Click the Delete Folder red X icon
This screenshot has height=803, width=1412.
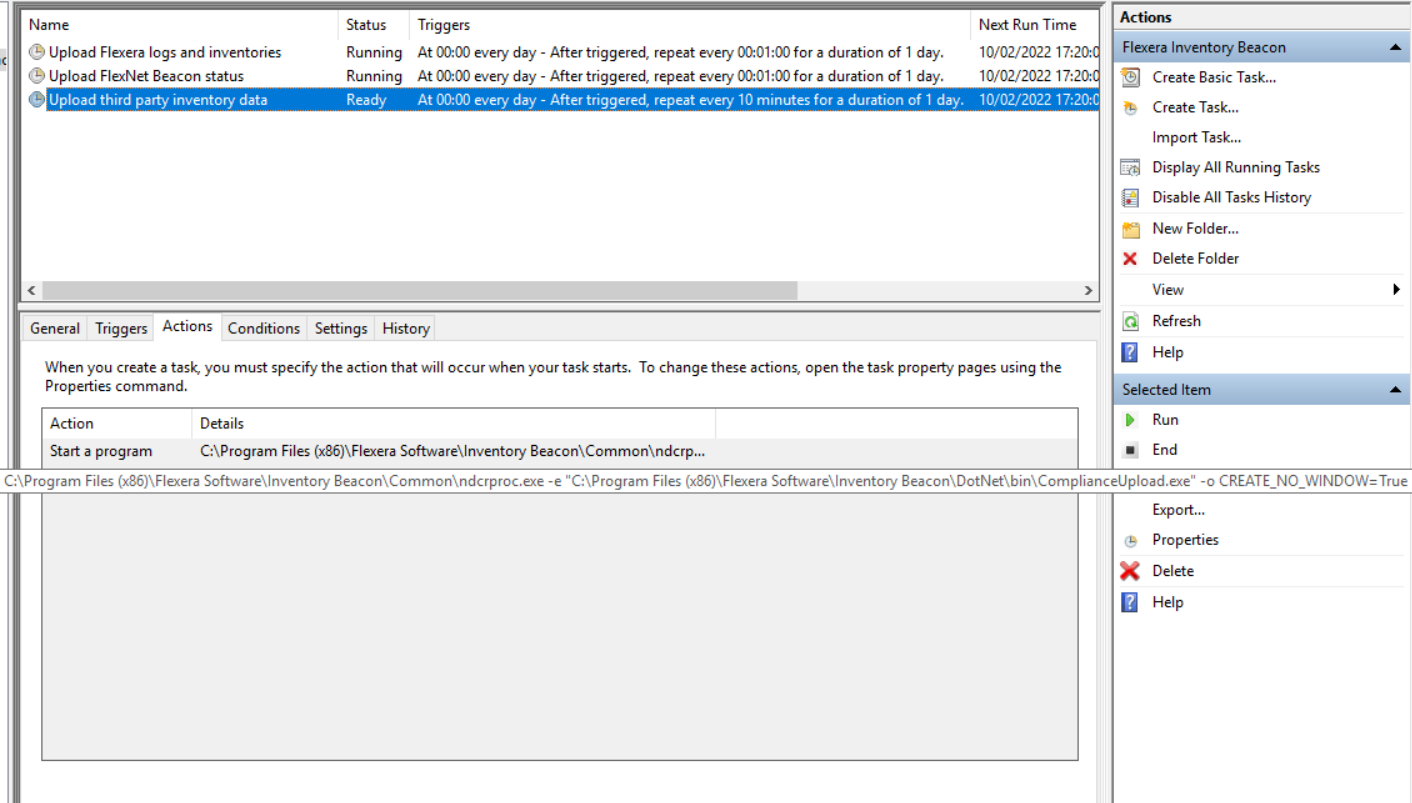coord(1130,259)
